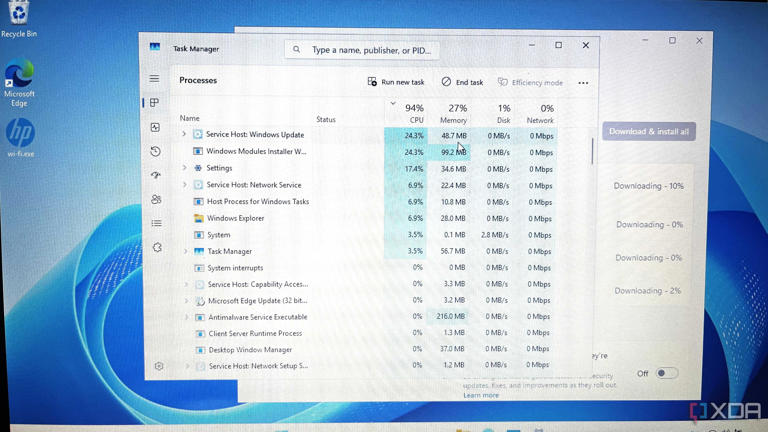Screen dimensions: 768x432
Task: Open the Recycle Bin desktop icon
Action: (x=19, y=12)
